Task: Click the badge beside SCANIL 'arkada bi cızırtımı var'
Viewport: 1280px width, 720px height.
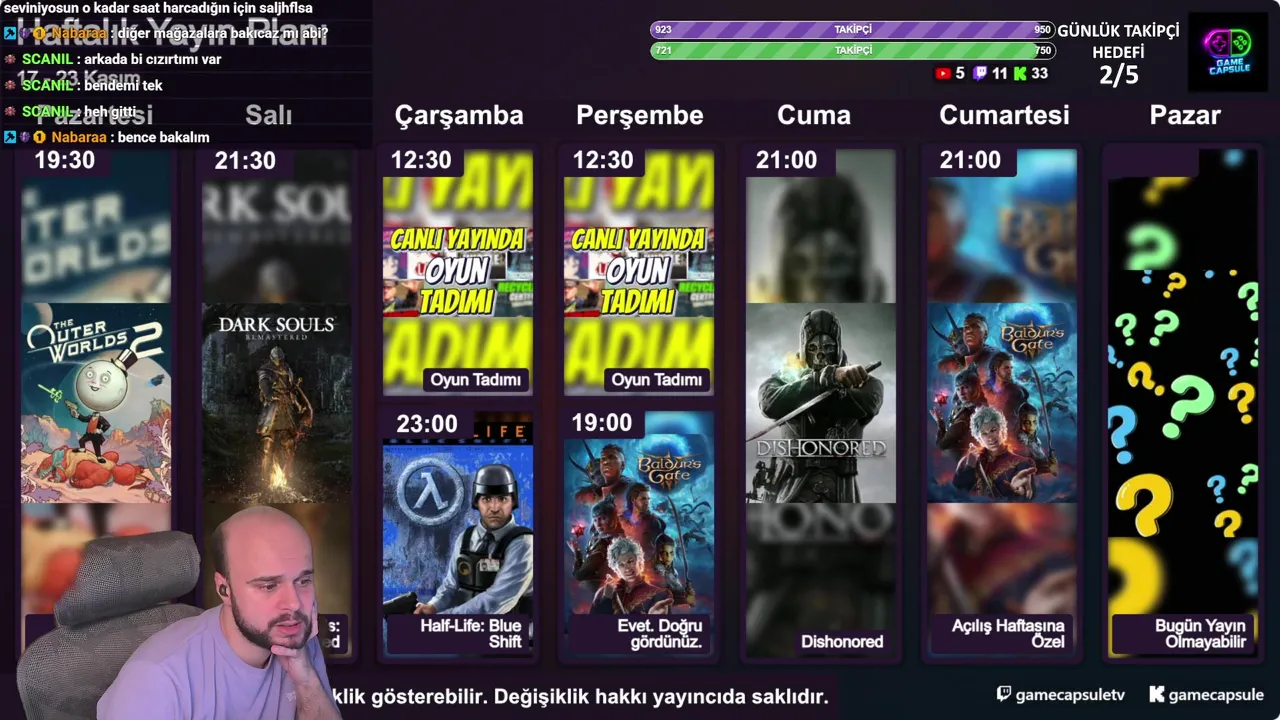Action: tap(10, 59)
